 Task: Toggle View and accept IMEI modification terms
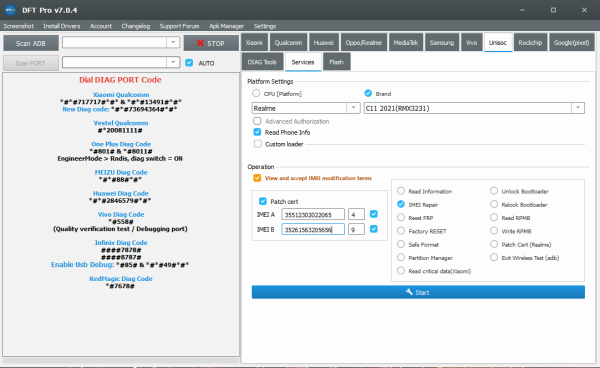[257, 178]
